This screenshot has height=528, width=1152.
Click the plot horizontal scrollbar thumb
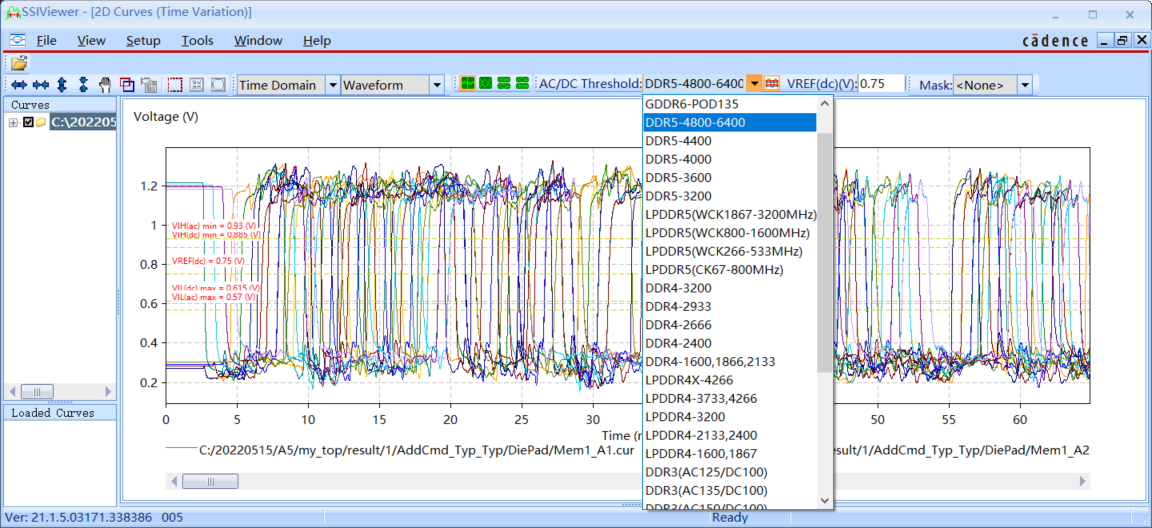tap(210, 482)
